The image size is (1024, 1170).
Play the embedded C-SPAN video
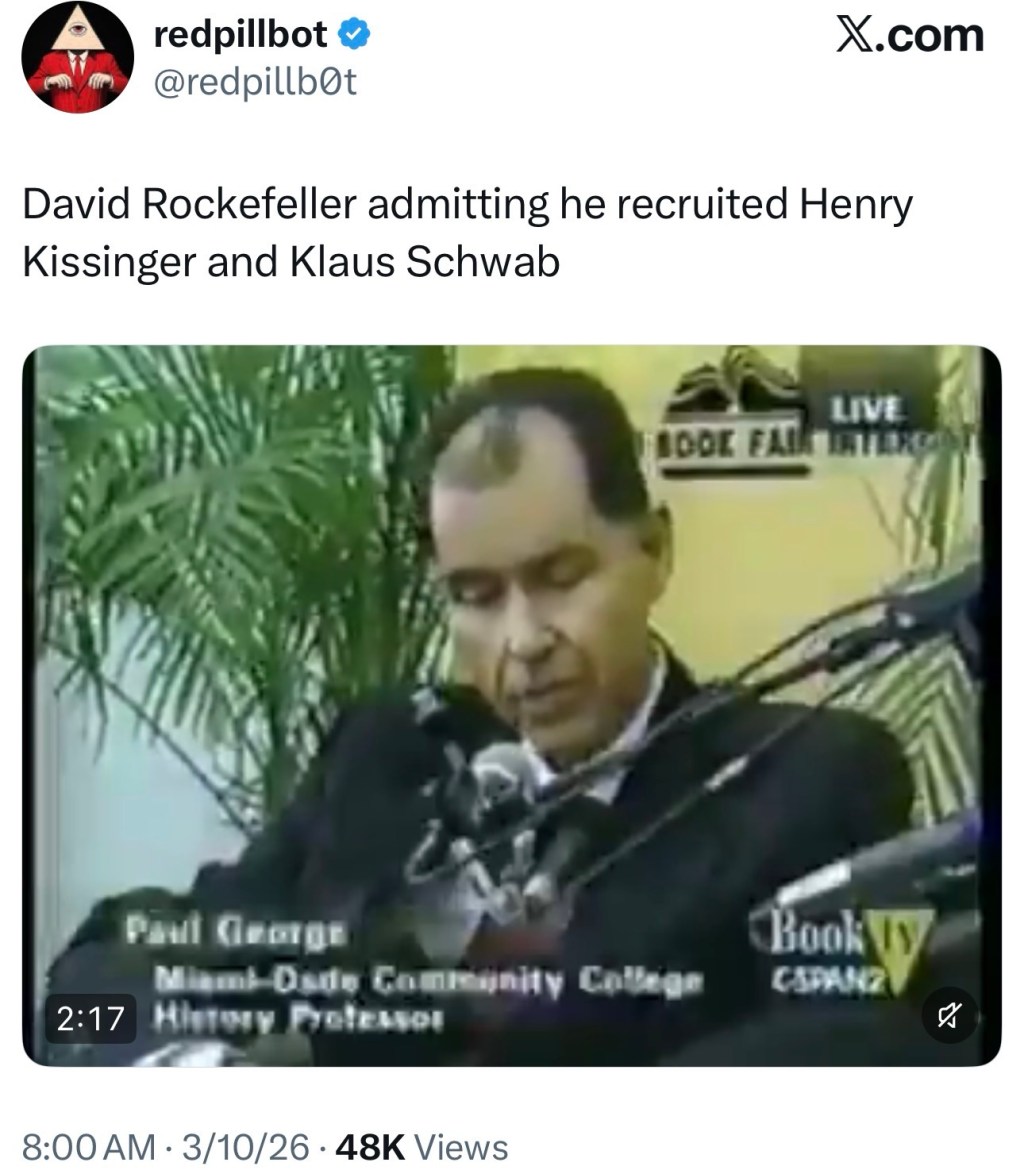512,700
